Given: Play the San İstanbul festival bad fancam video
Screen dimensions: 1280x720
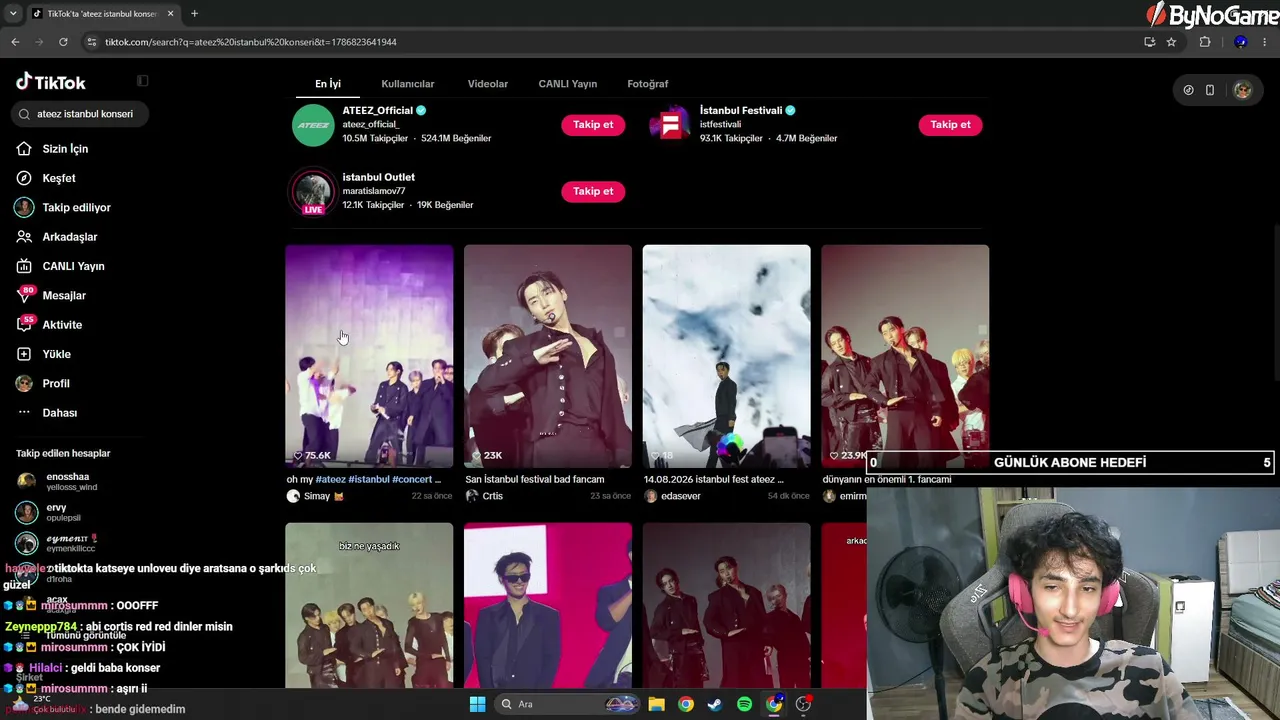Looking at the screenshot, I should pos(548,356).
